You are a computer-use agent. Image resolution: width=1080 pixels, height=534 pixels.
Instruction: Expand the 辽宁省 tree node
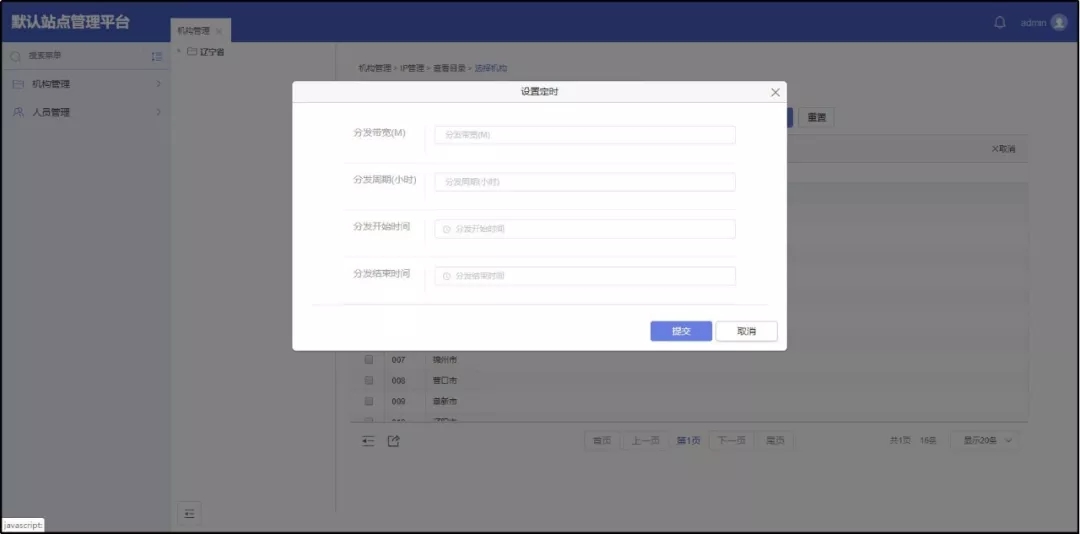[179, 52]
